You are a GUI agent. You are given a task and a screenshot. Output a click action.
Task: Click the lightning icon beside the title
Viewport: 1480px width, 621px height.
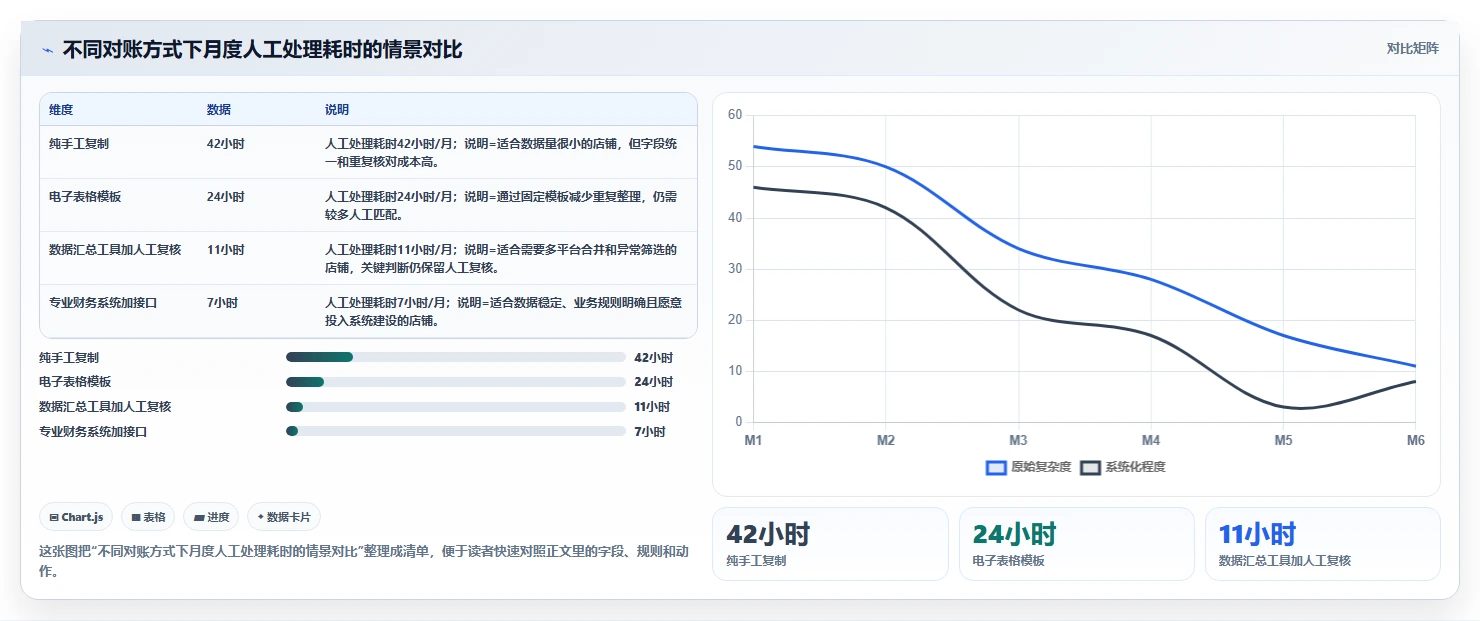(x=48, y=50)
